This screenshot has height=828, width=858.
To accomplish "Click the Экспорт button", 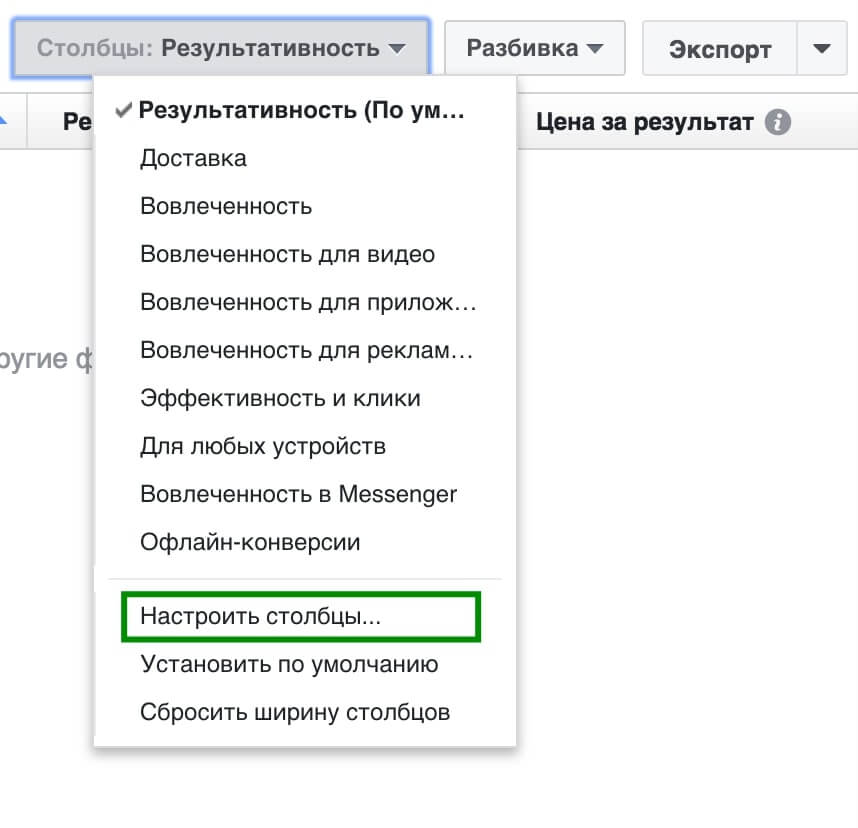I will click(x=718, y=48).
